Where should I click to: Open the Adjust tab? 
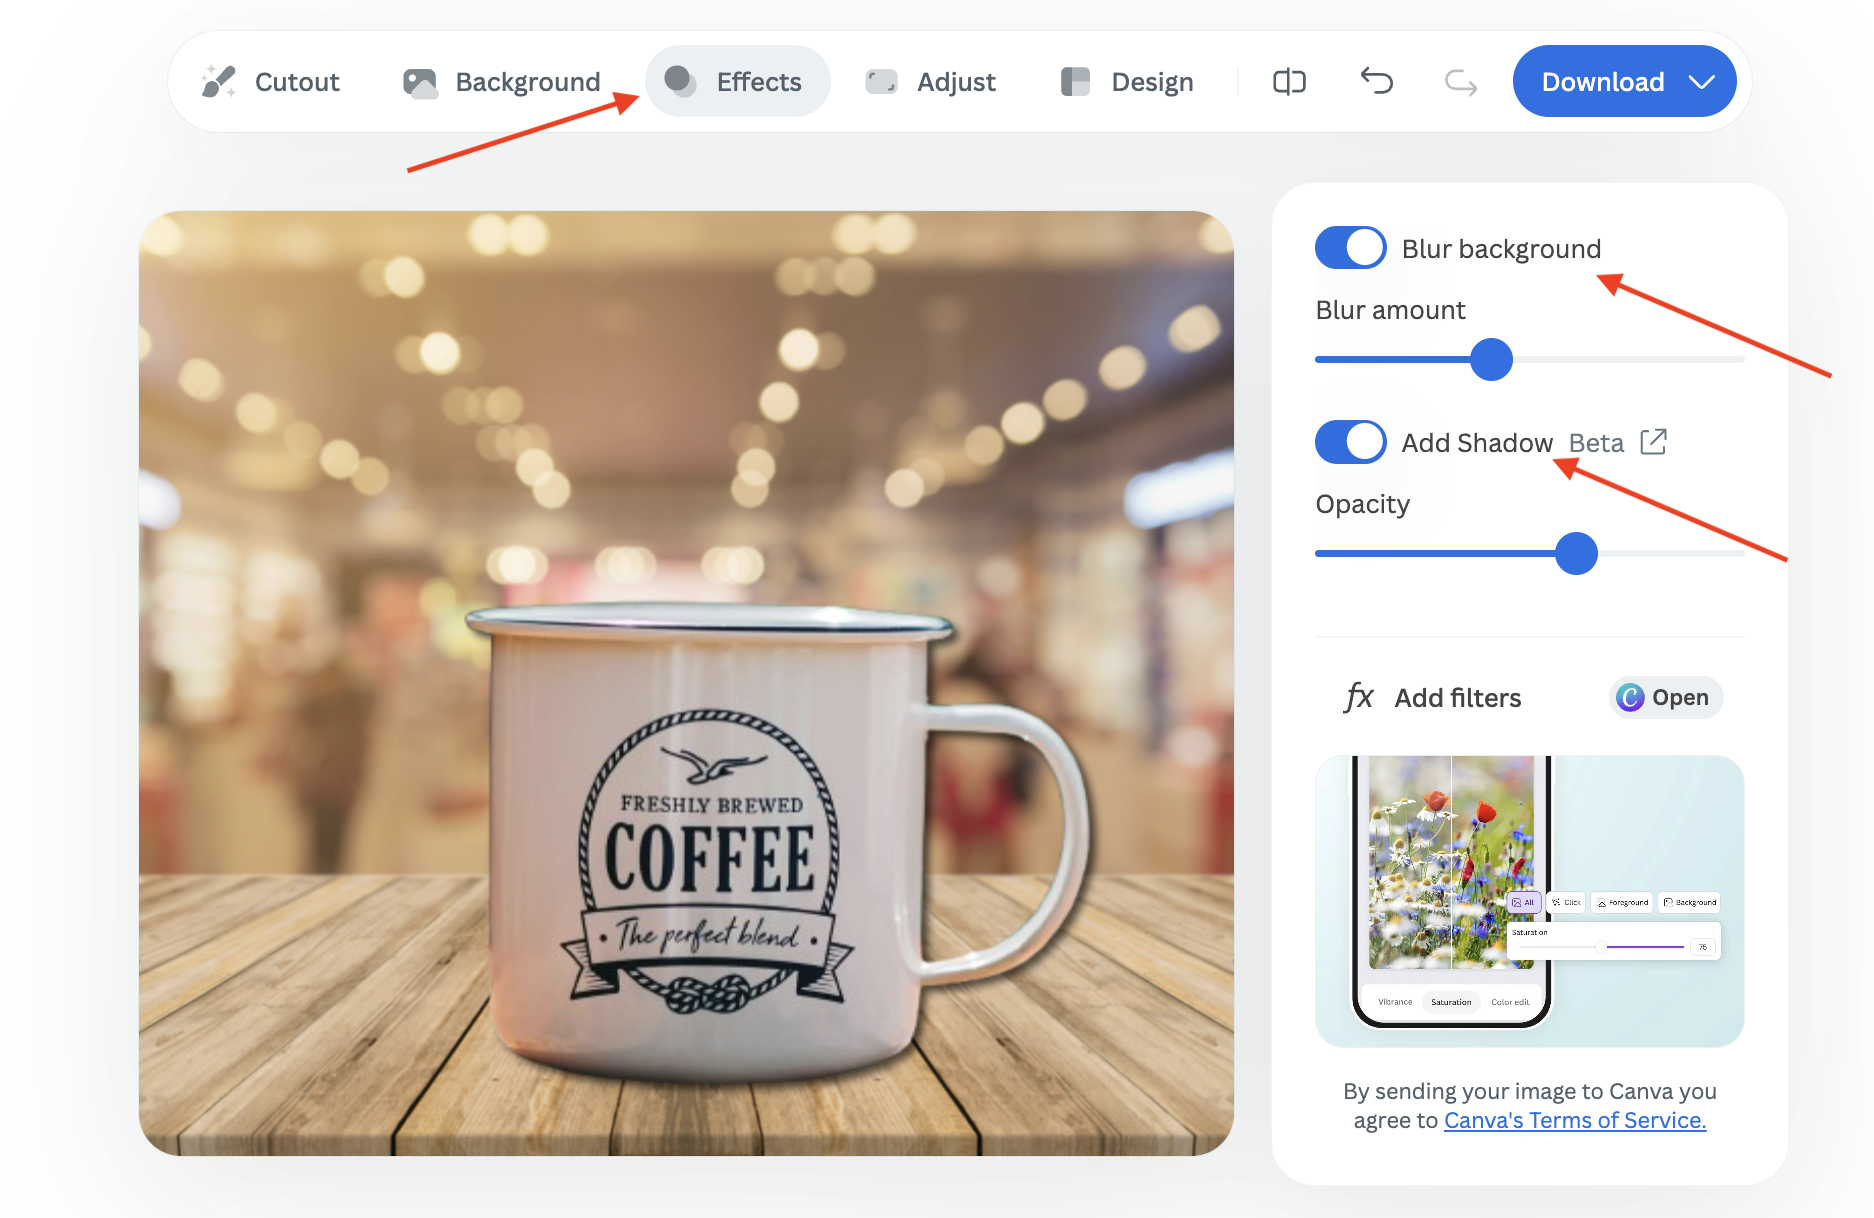coord(955,82)
